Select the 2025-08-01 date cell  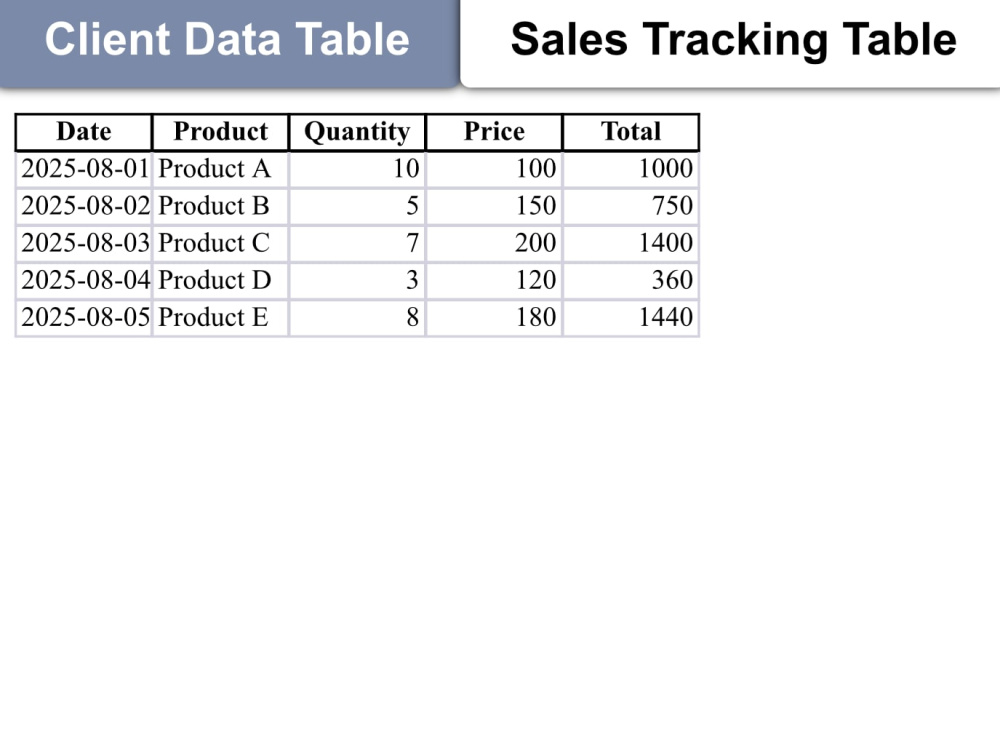click(x=84, y=169)
